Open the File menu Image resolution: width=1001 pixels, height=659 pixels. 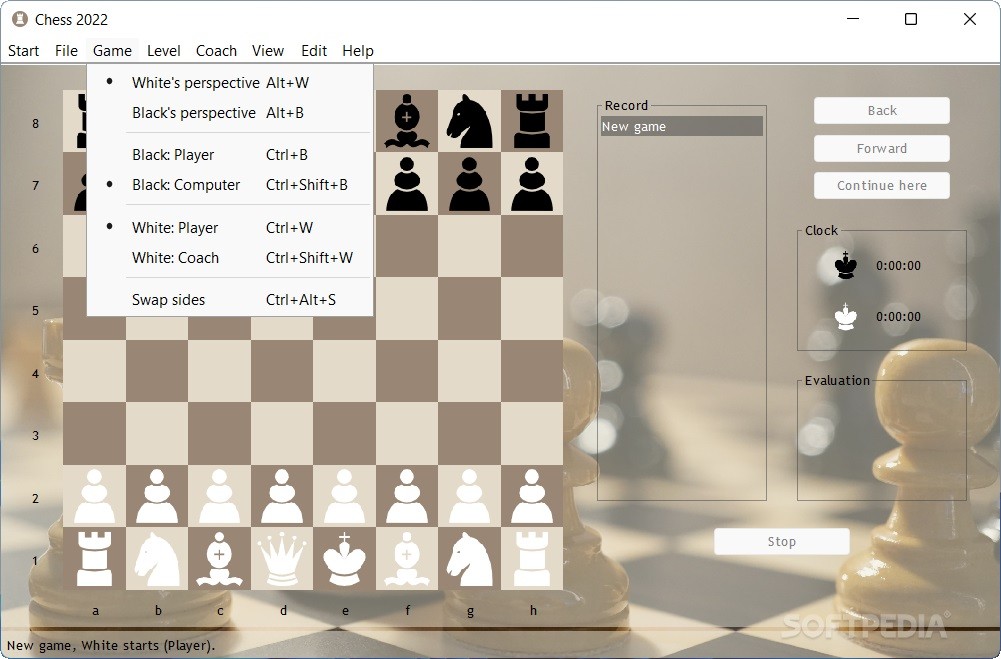(x=66, y=50)
